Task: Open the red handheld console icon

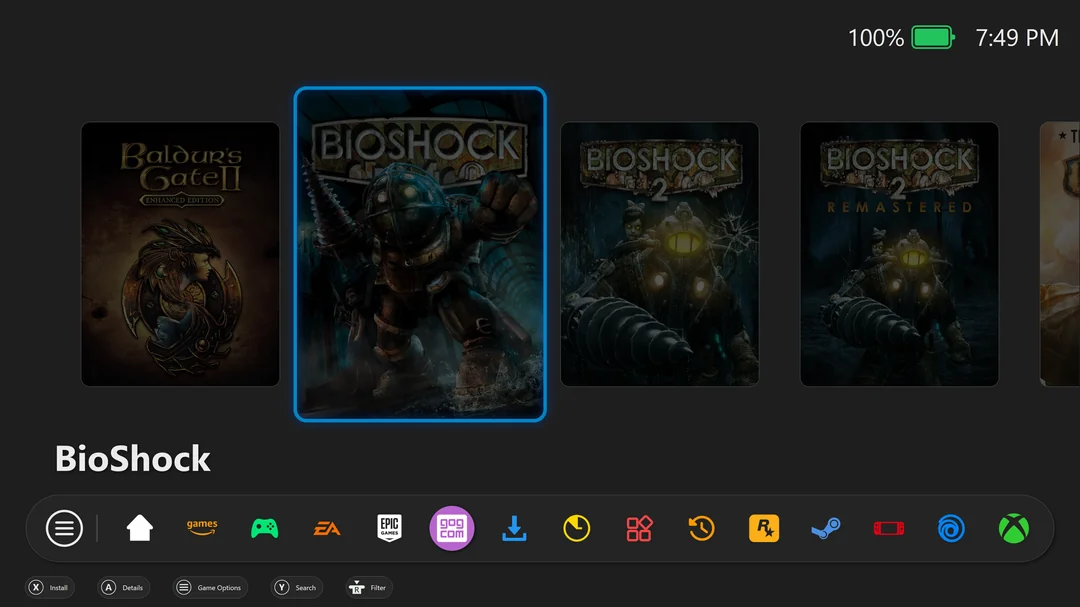Action: click(889, 528)
